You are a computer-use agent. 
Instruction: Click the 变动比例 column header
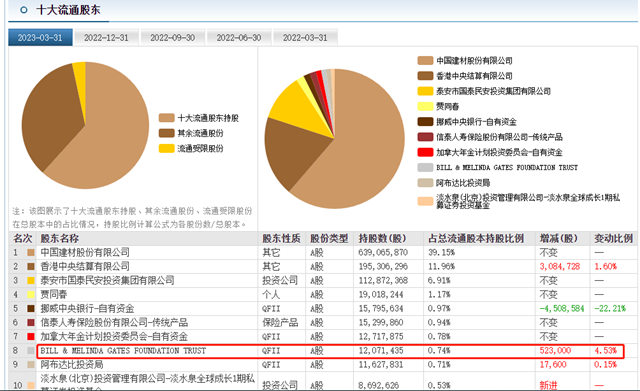(x=613, y=238)
